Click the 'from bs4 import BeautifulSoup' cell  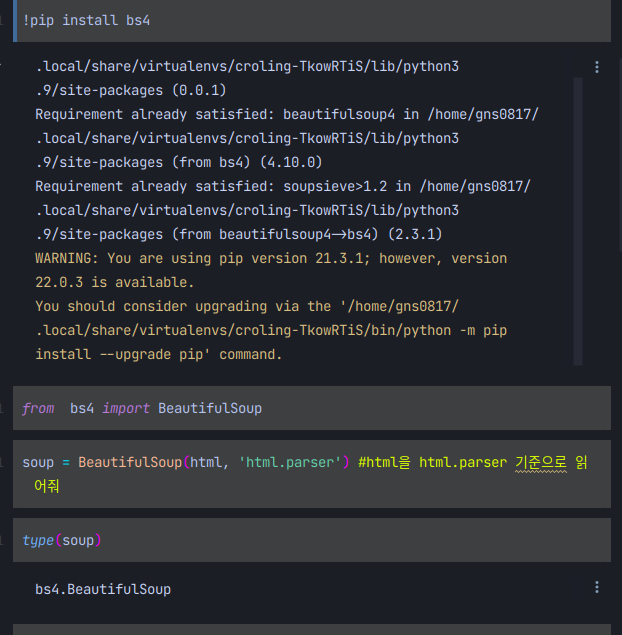pos(312,408)
